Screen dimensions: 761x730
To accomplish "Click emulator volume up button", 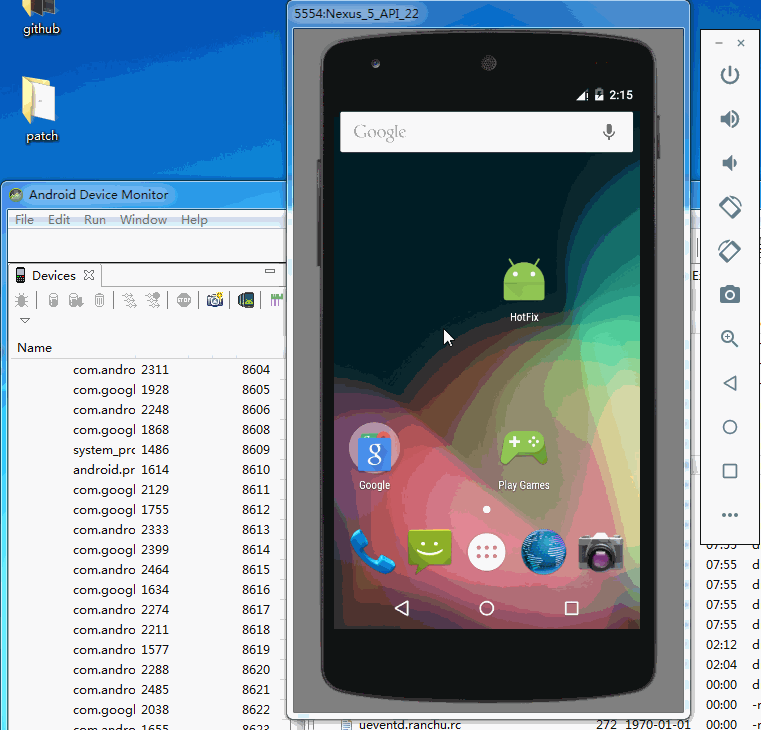I will [729, 119].
